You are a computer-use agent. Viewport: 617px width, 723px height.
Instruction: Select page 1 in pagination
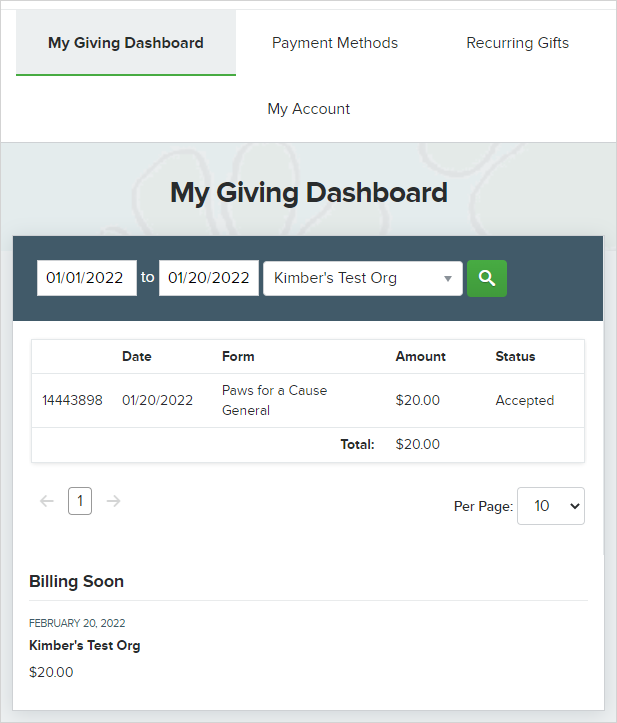(x=80, y=501)
